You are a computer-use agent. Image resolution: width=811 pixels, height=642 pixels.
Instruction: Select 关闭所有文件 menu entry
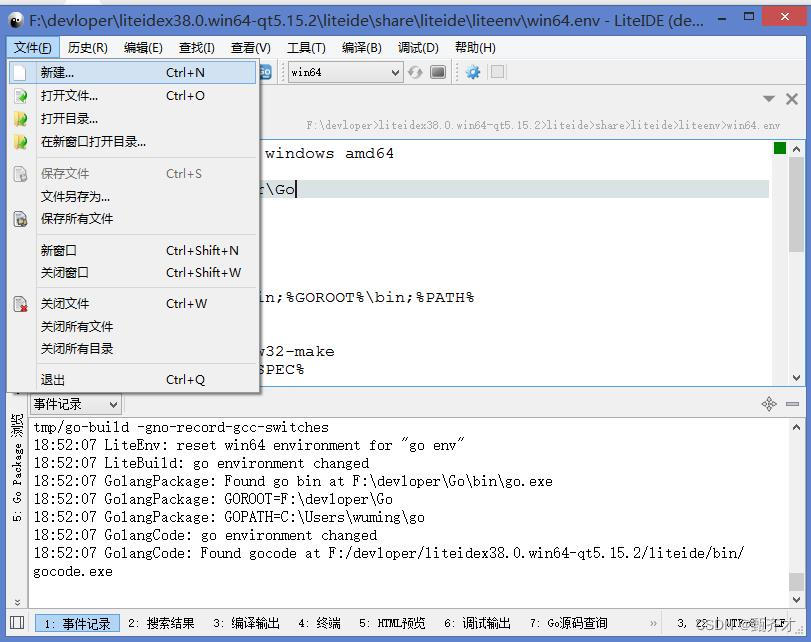132,326
